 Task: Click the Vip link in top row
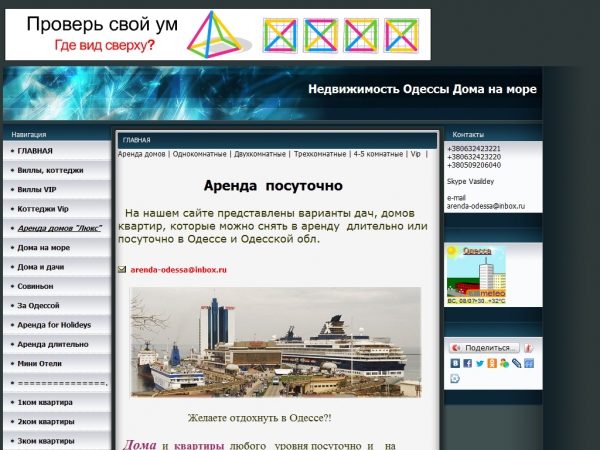click(x=416, y=154)
